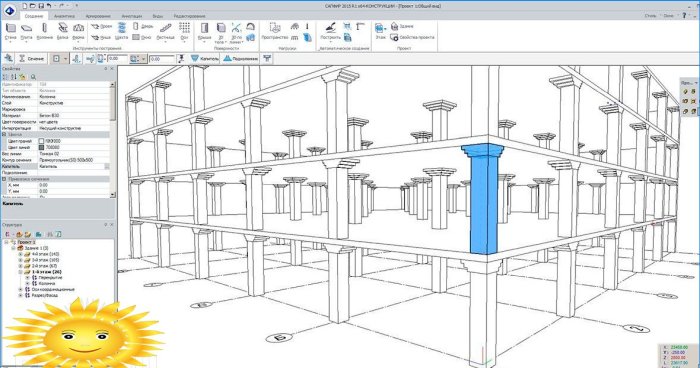This screenshot has width=700, height=368.
Task: Open the Редактирование ribbon tab
Action: click(x=189, y=16)
